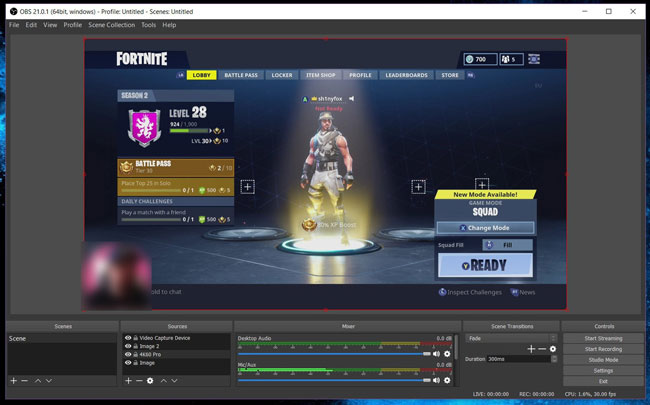
Task: Click the Exit button
Action: [x=603, y=381]
